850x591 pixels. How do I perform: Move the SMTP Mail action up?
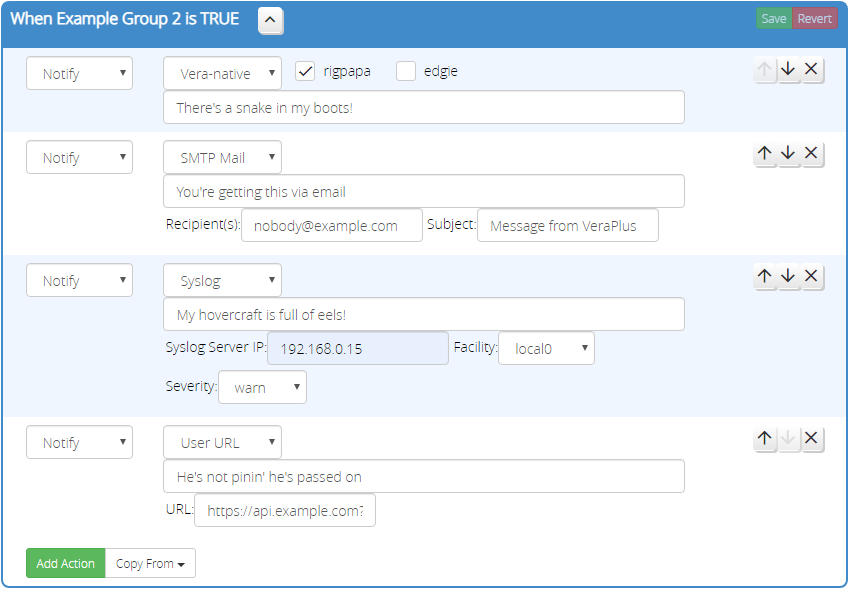pyautogui.click(x=765, y=153)
